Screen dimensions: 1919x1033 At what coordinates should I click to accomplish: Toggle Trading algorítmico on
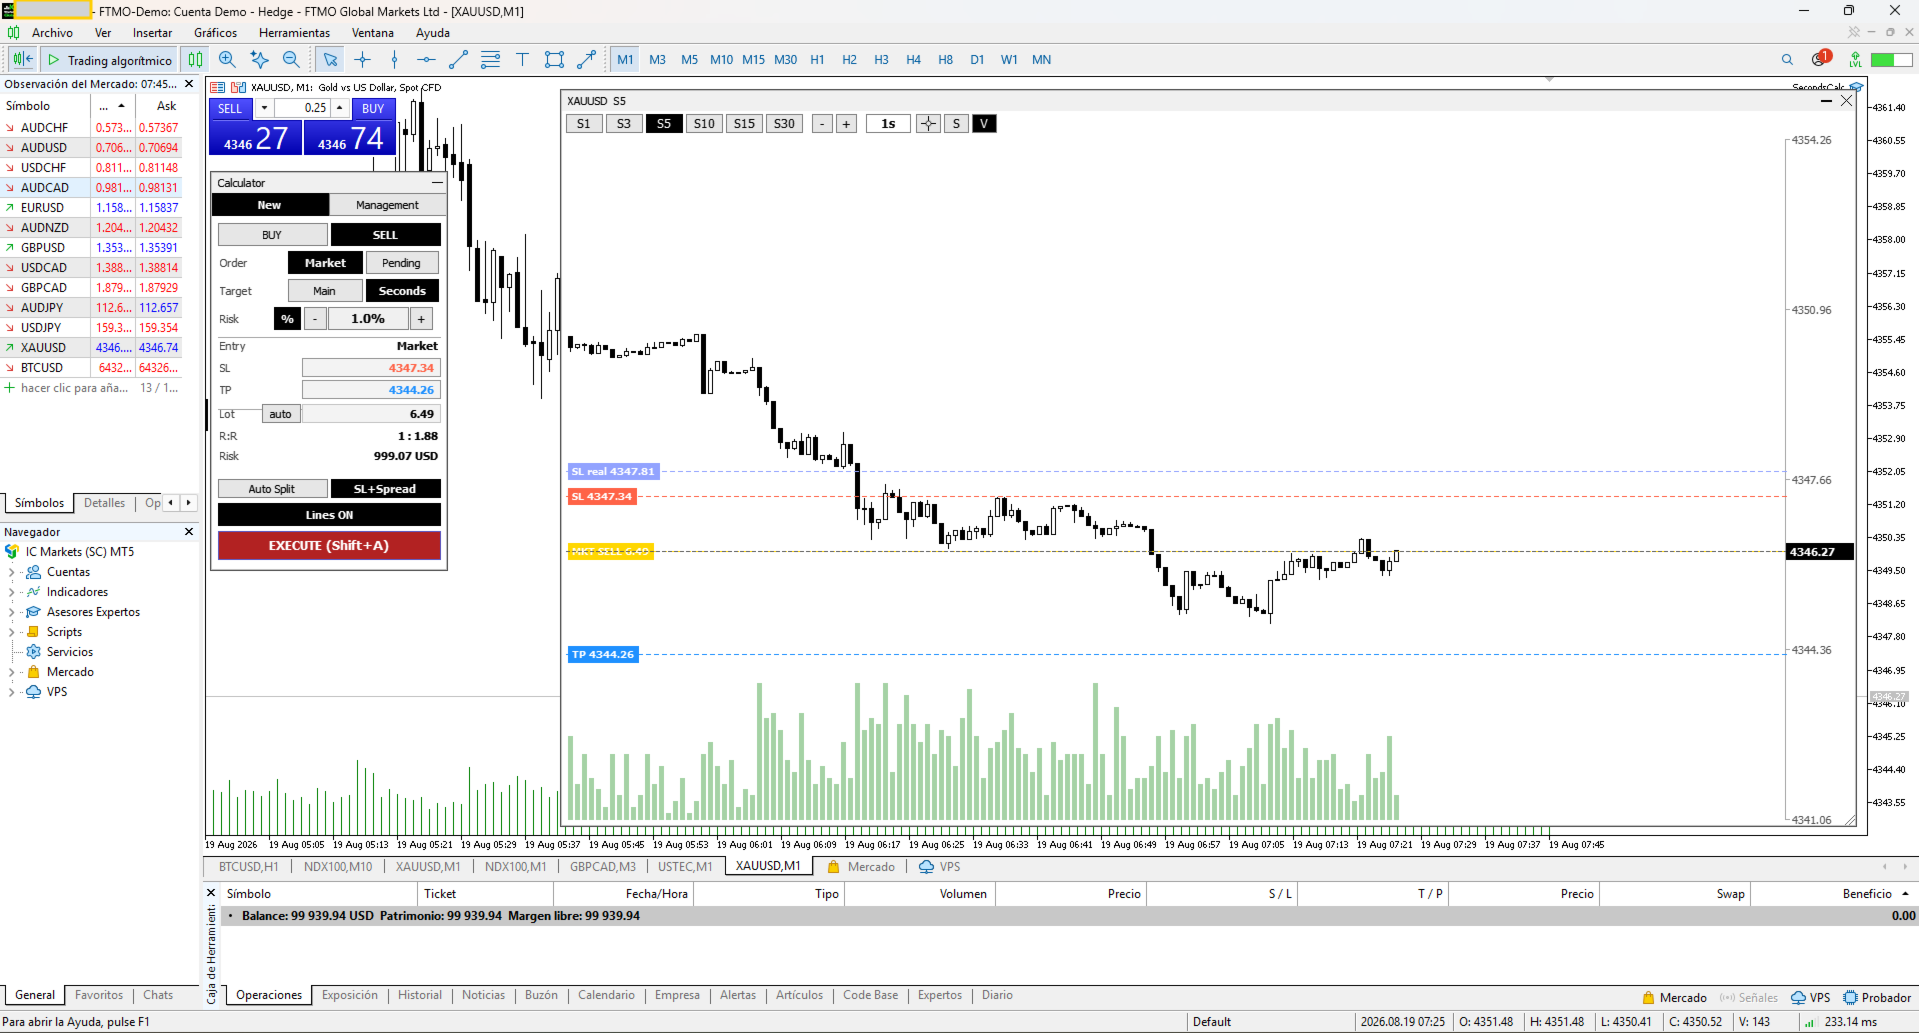click(x=110, y=60)
